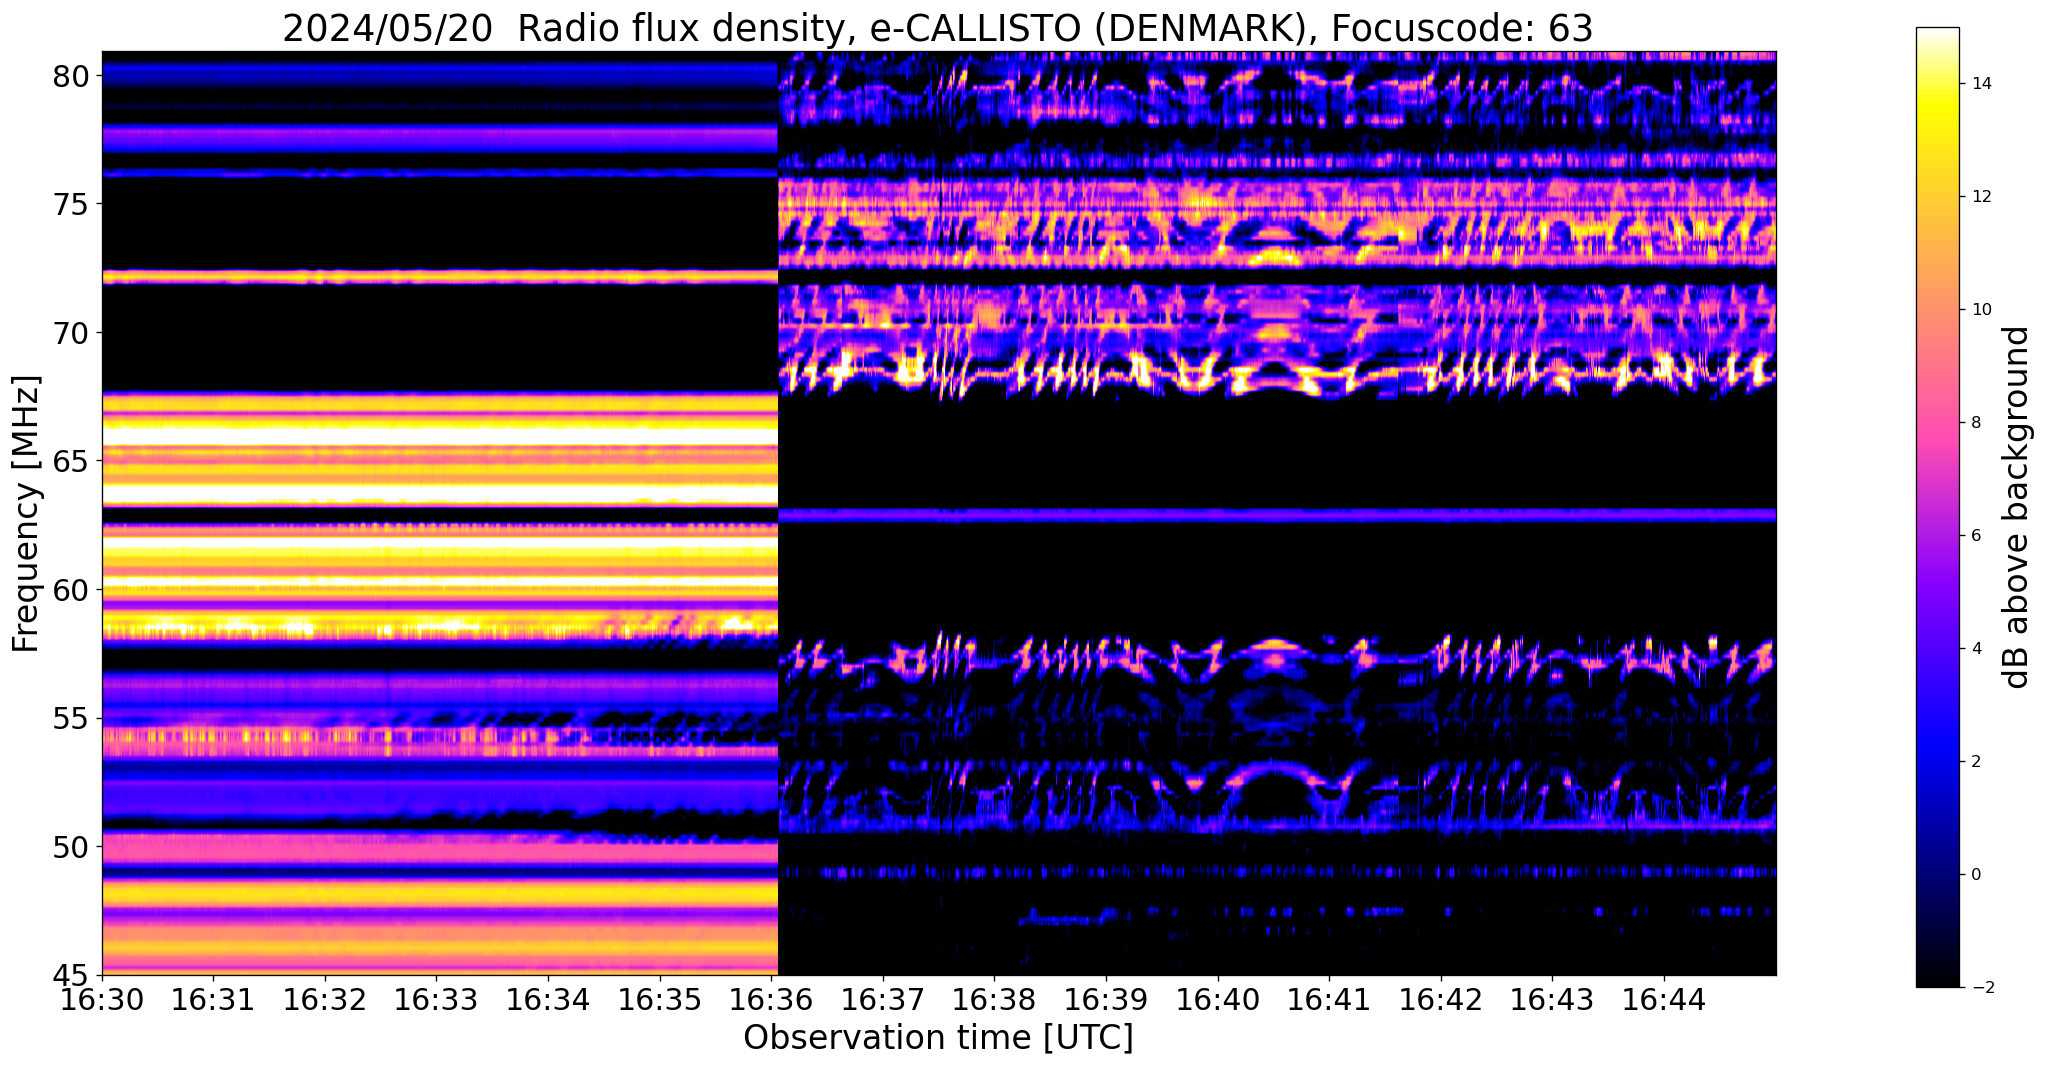Click the plasma colorbar gradient strip
The width and height of the screenshot is (2047, 1067).
pos(1937,507)
